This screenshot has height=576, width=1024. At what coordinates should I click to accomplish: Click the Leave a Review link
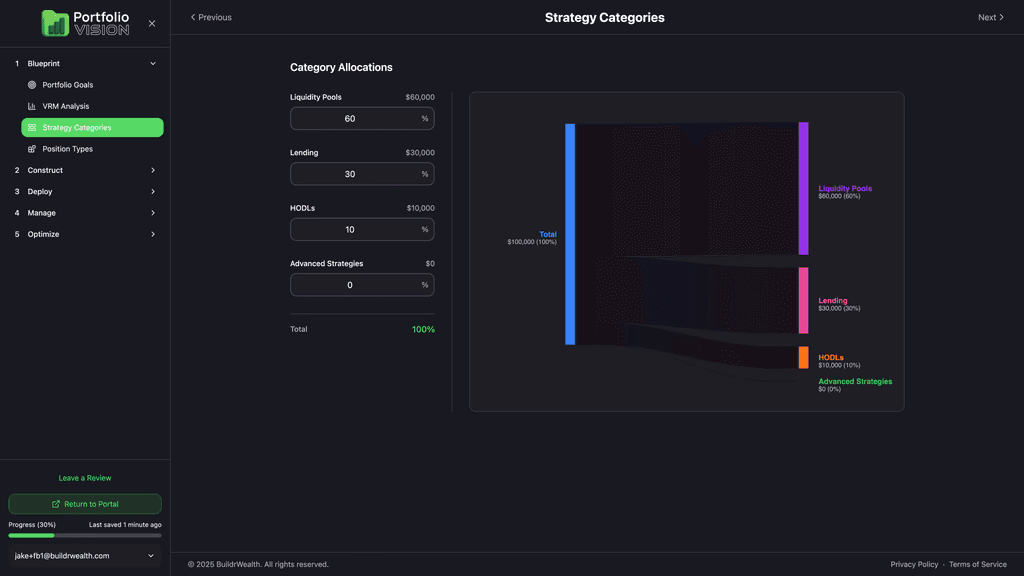tap(85, 478)
